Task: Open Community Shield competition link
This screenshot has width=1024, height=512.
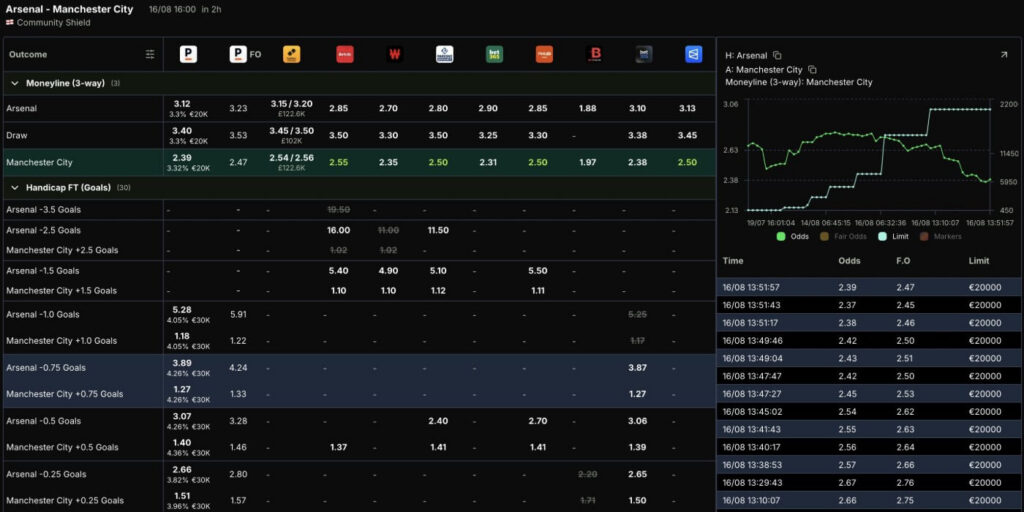Action: pyautogui.click(x=54, y=22)
